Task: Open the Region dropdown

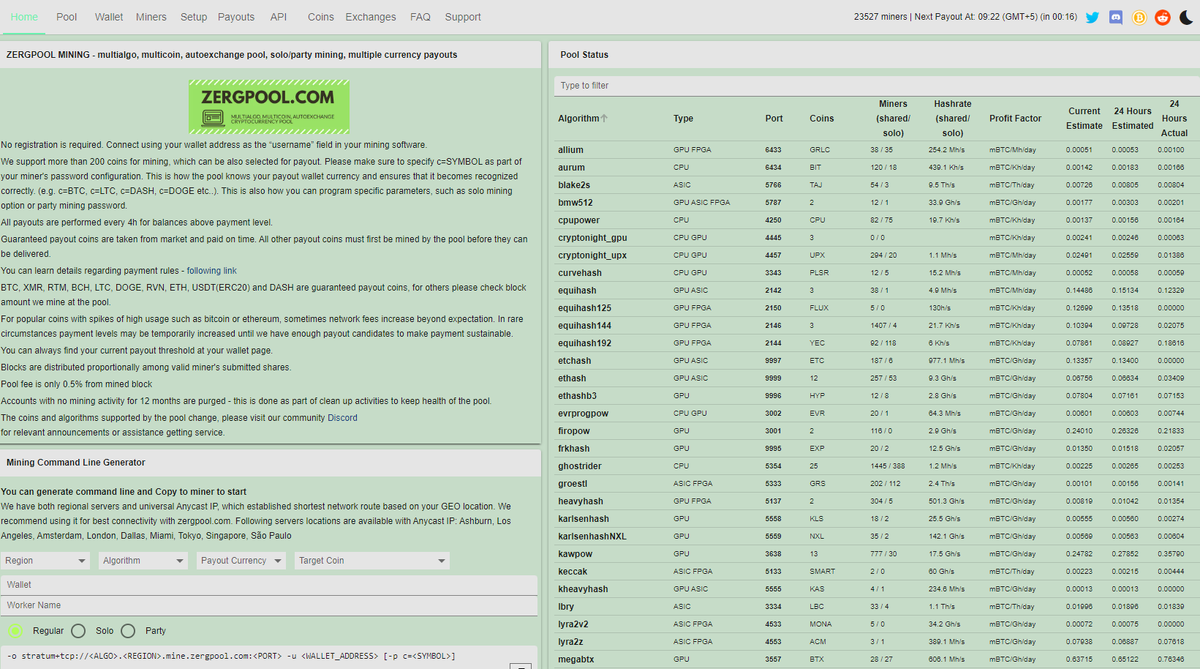Action: (45, 561)
